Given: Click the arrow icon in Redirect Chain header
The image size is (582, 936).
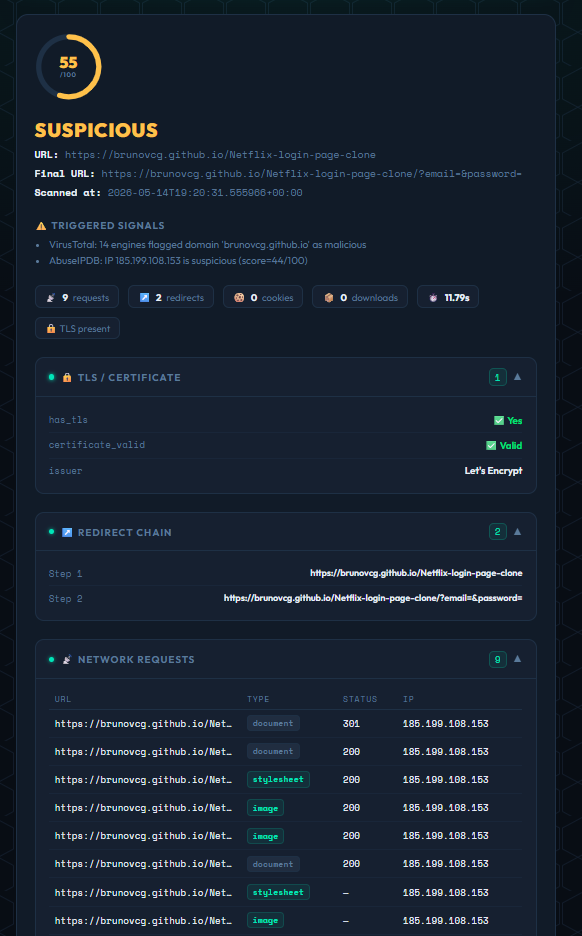Looking at the screenshot, I should tap(67, 532).
